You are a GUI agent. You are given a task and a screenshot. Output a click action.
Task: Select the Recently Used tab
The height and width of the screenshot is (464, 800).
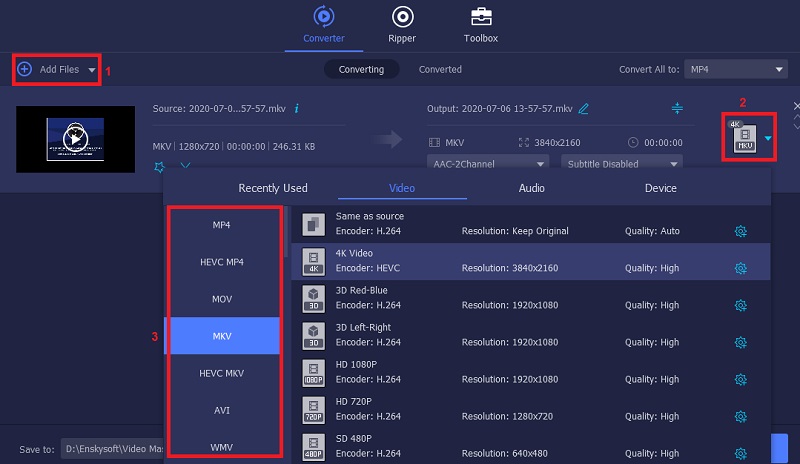[273, 188]
